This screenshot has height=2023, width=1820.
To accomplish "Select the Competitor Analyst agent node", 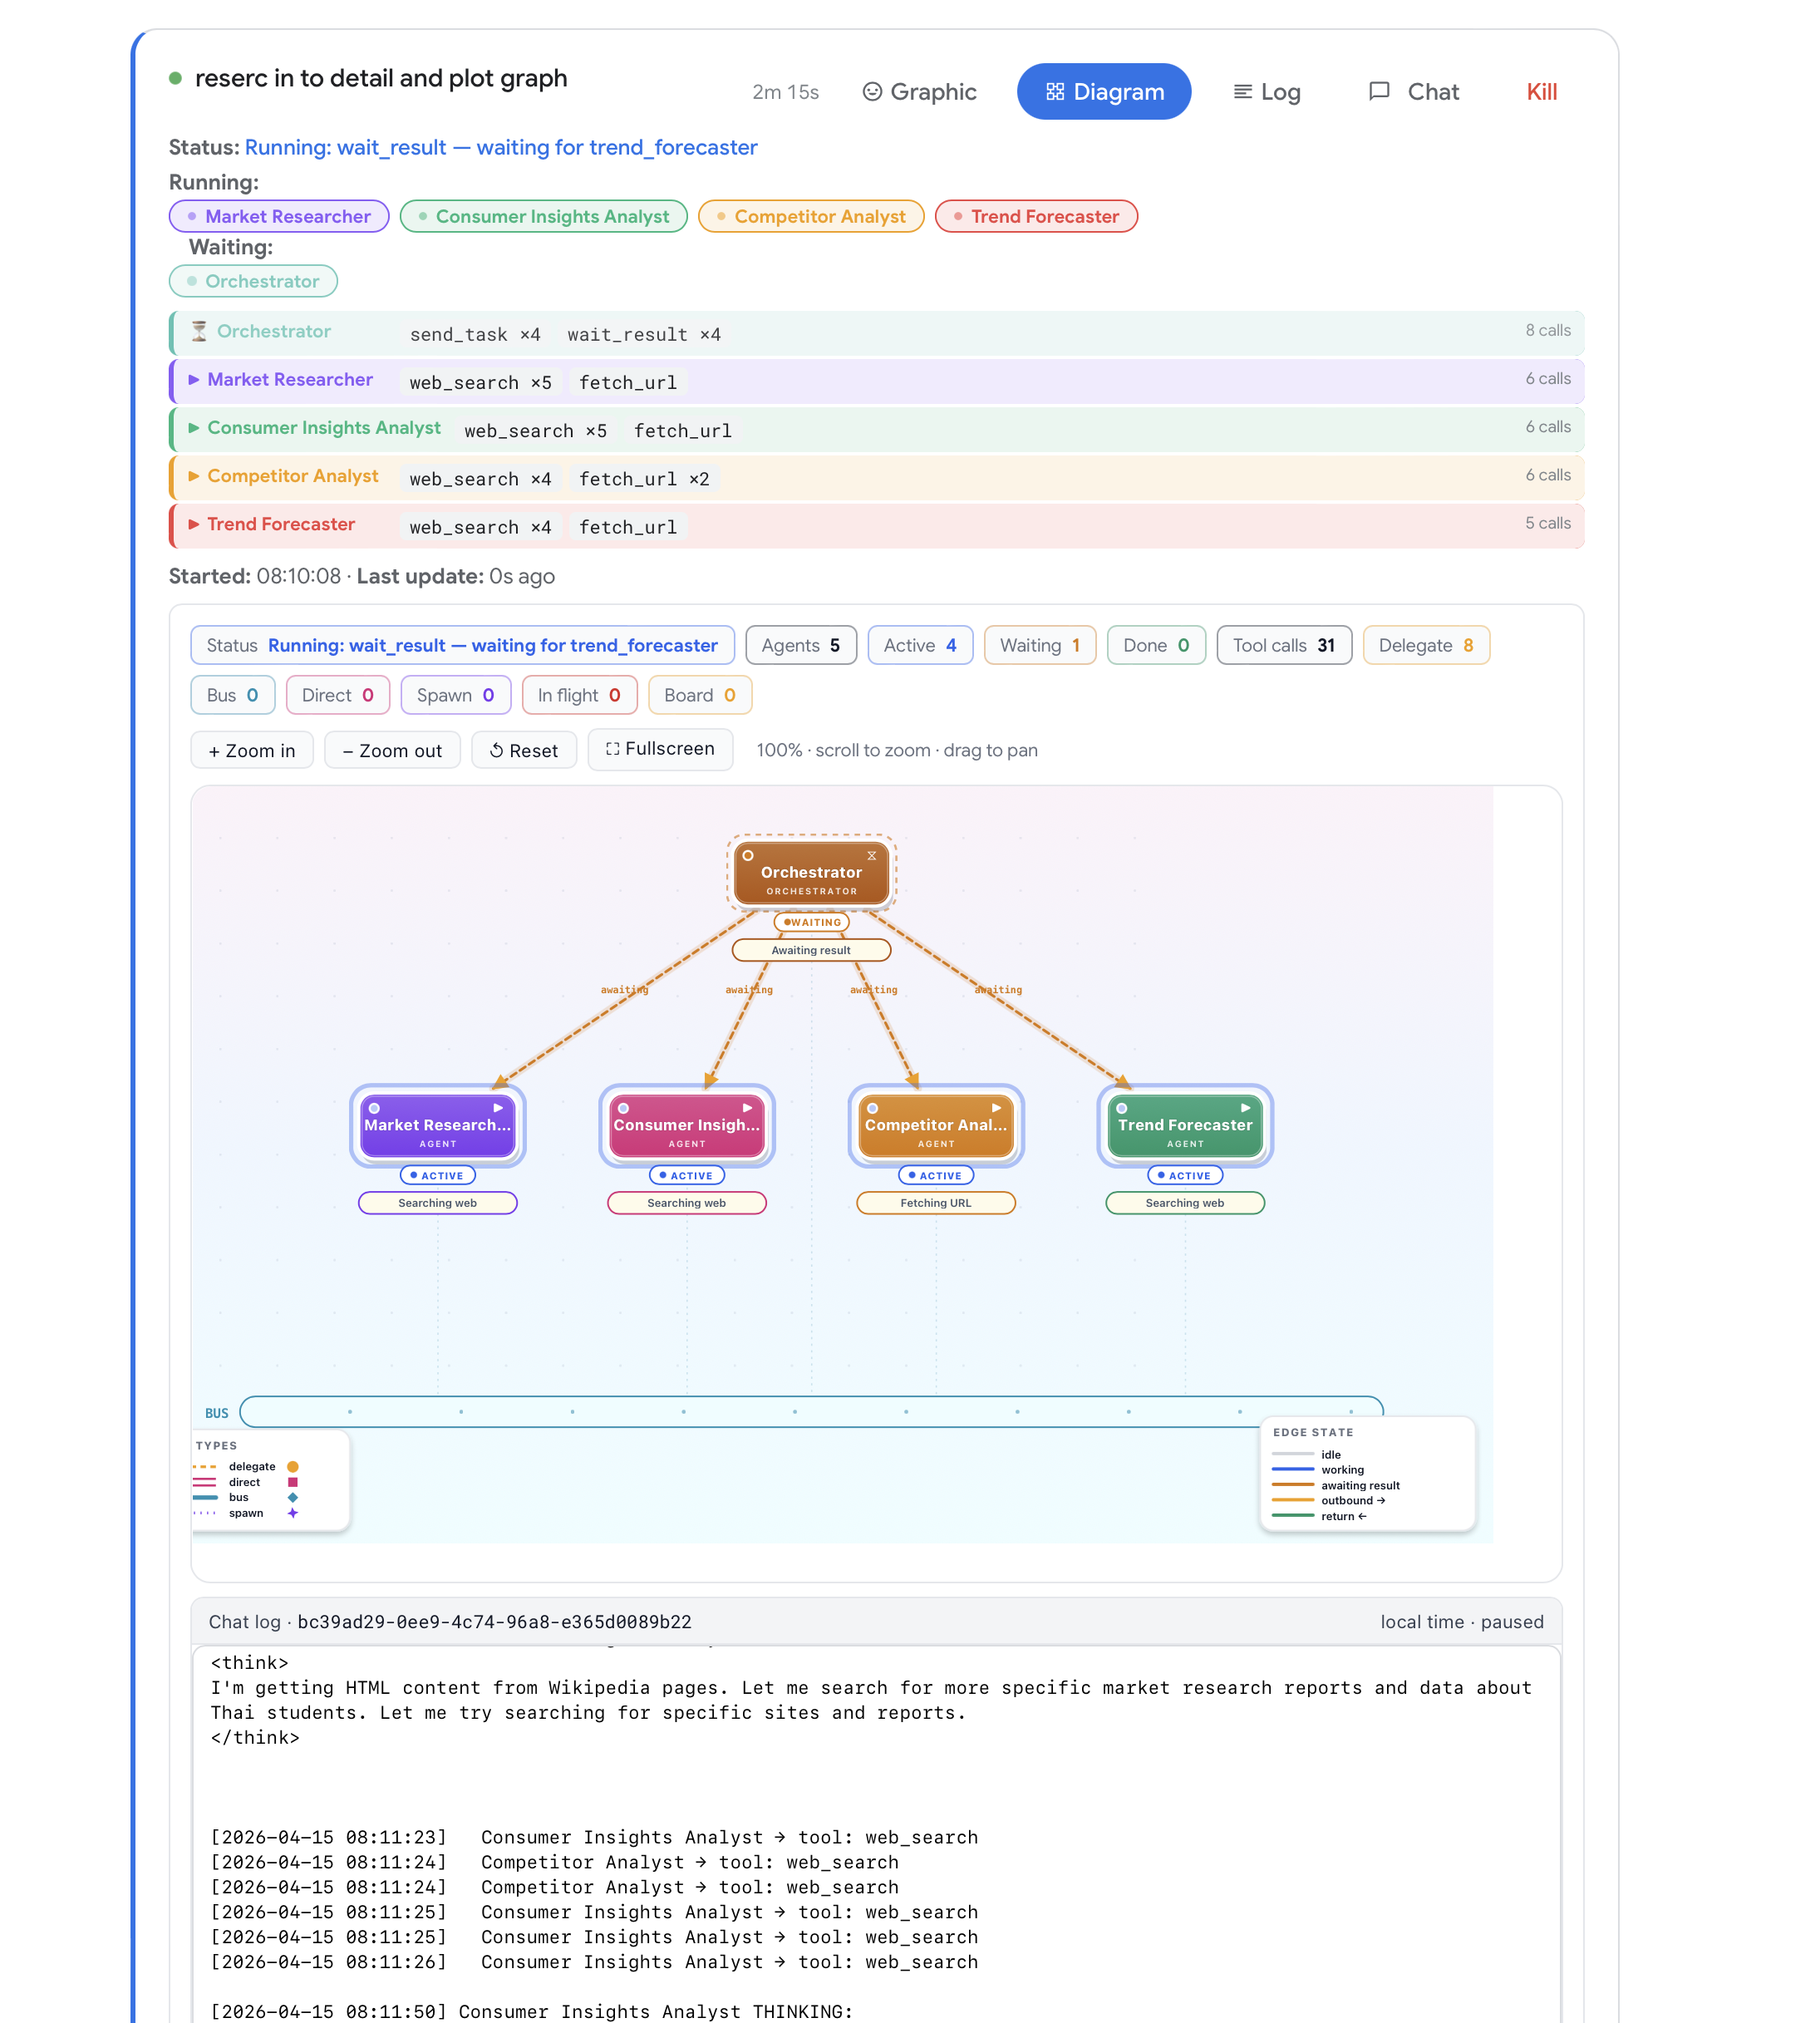I will [x=935, y=1125].
